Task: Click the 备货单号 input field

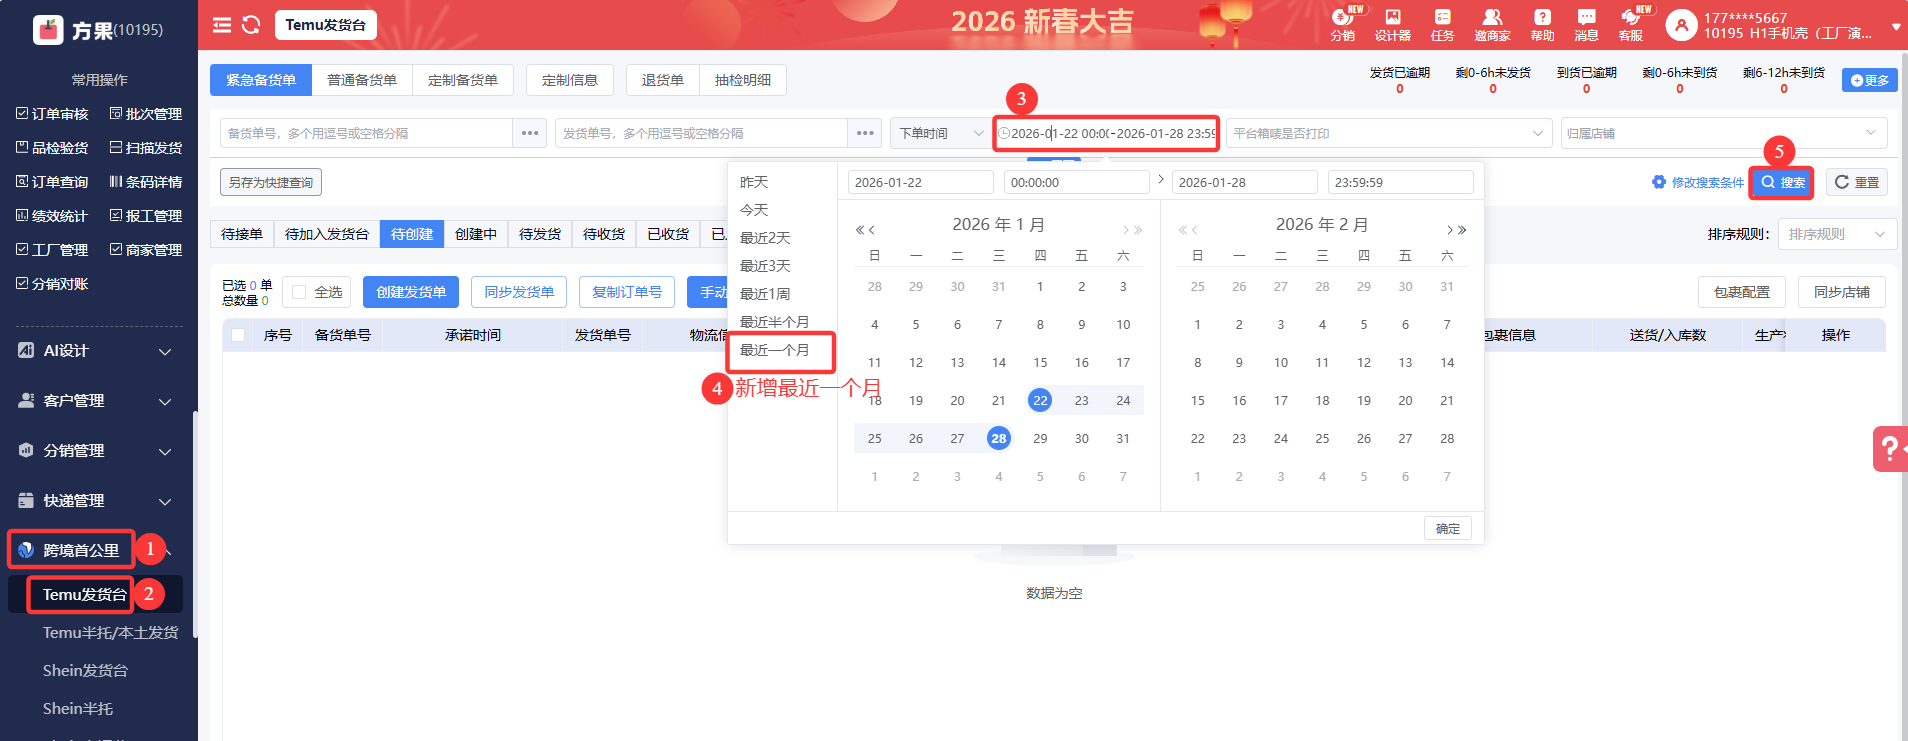Action: point(366,133)
